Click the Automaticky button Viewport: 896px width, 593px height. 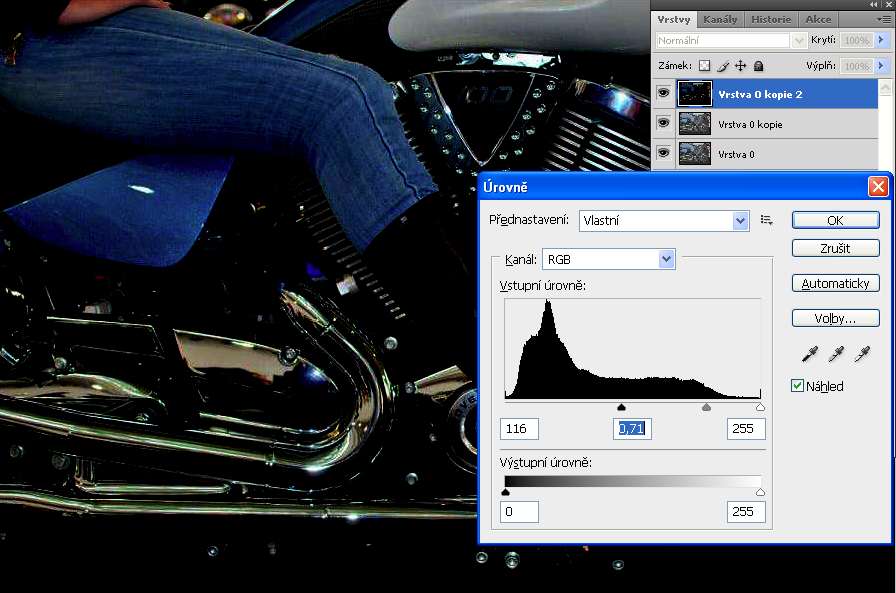[835, 284]
